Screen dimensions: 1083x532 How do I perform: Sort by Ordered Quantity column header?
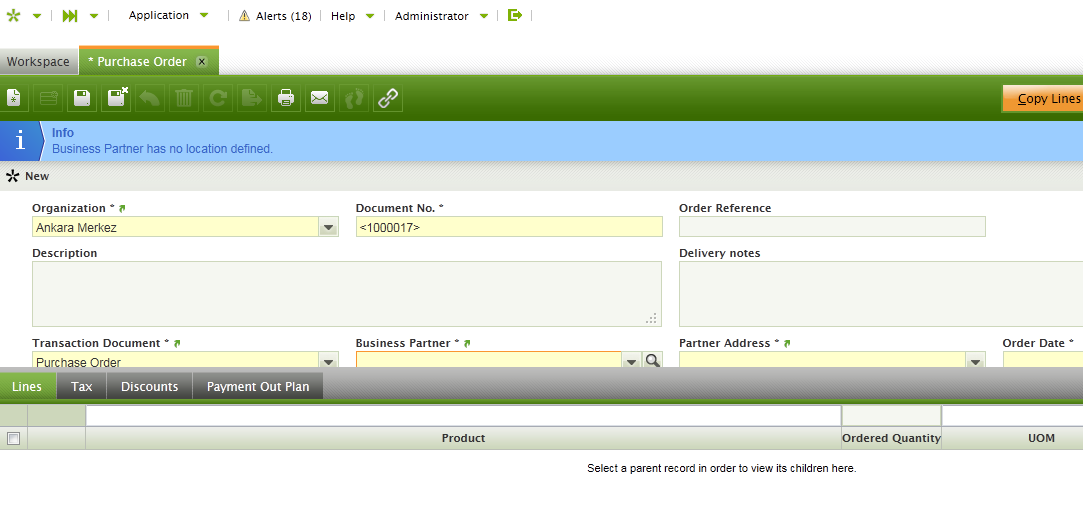(x=892, y=438)
